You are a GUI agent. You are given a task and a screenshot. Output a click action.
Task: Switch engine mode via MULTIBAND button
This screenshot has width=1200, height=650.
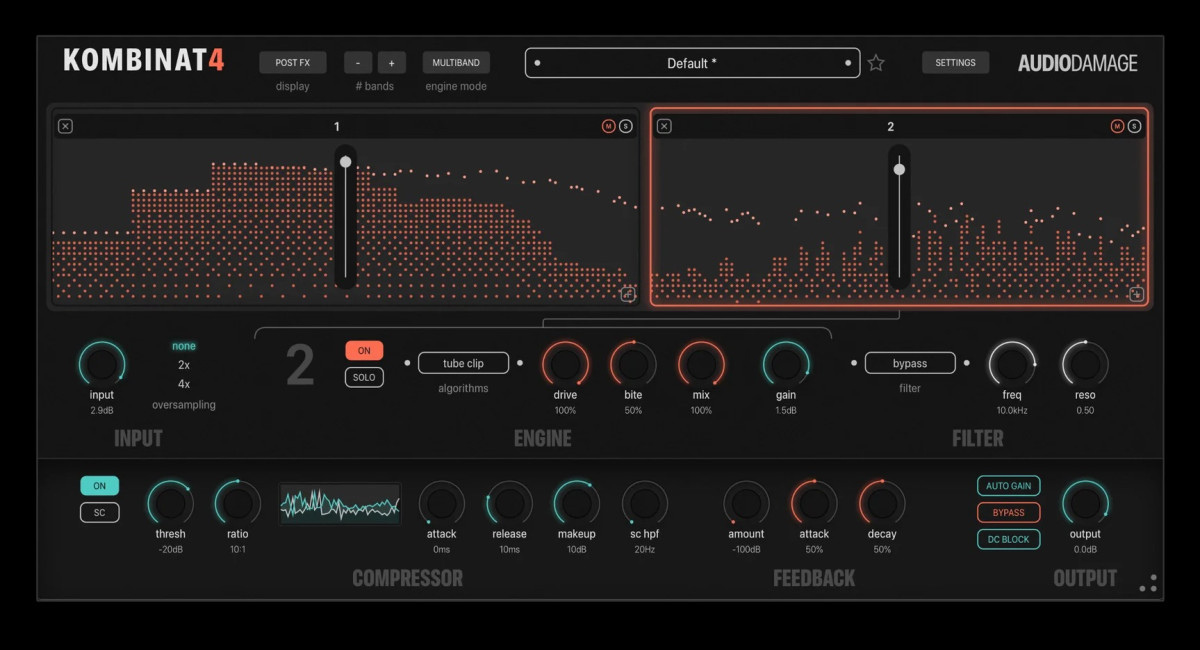click(456, 63)
